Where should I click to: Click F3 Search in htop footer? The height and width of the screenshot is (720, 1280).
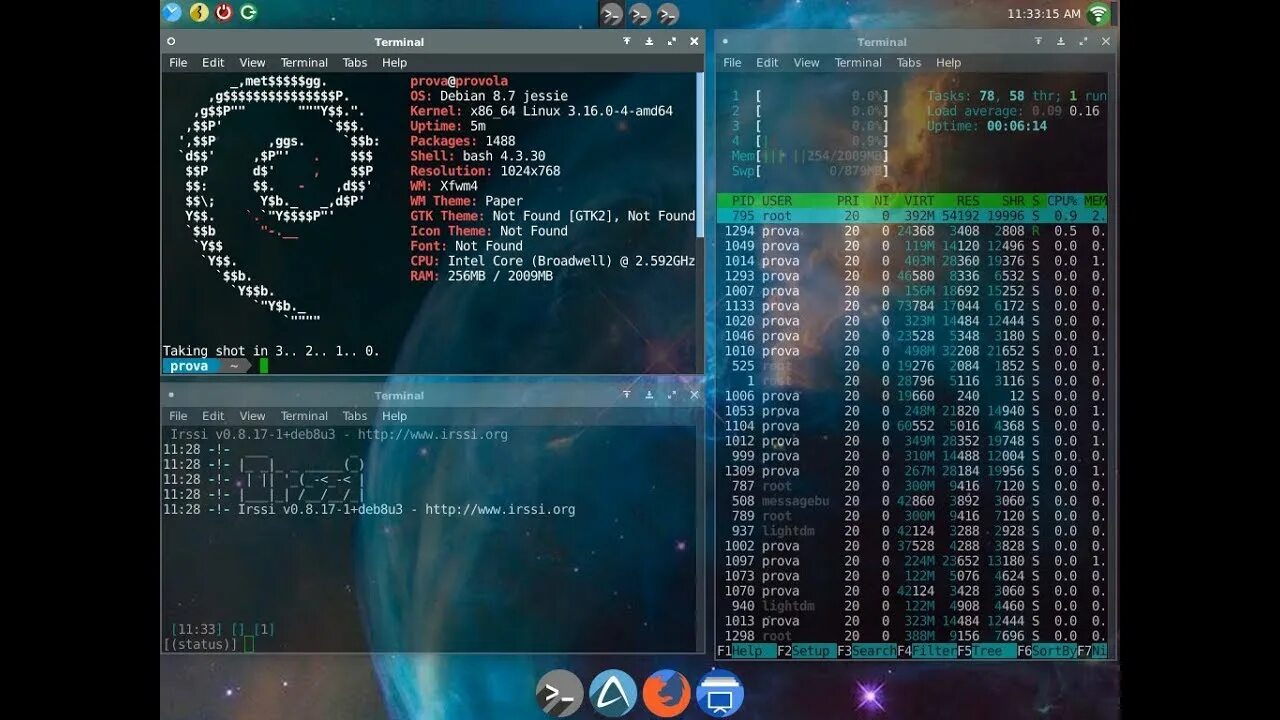click(866, 651)
